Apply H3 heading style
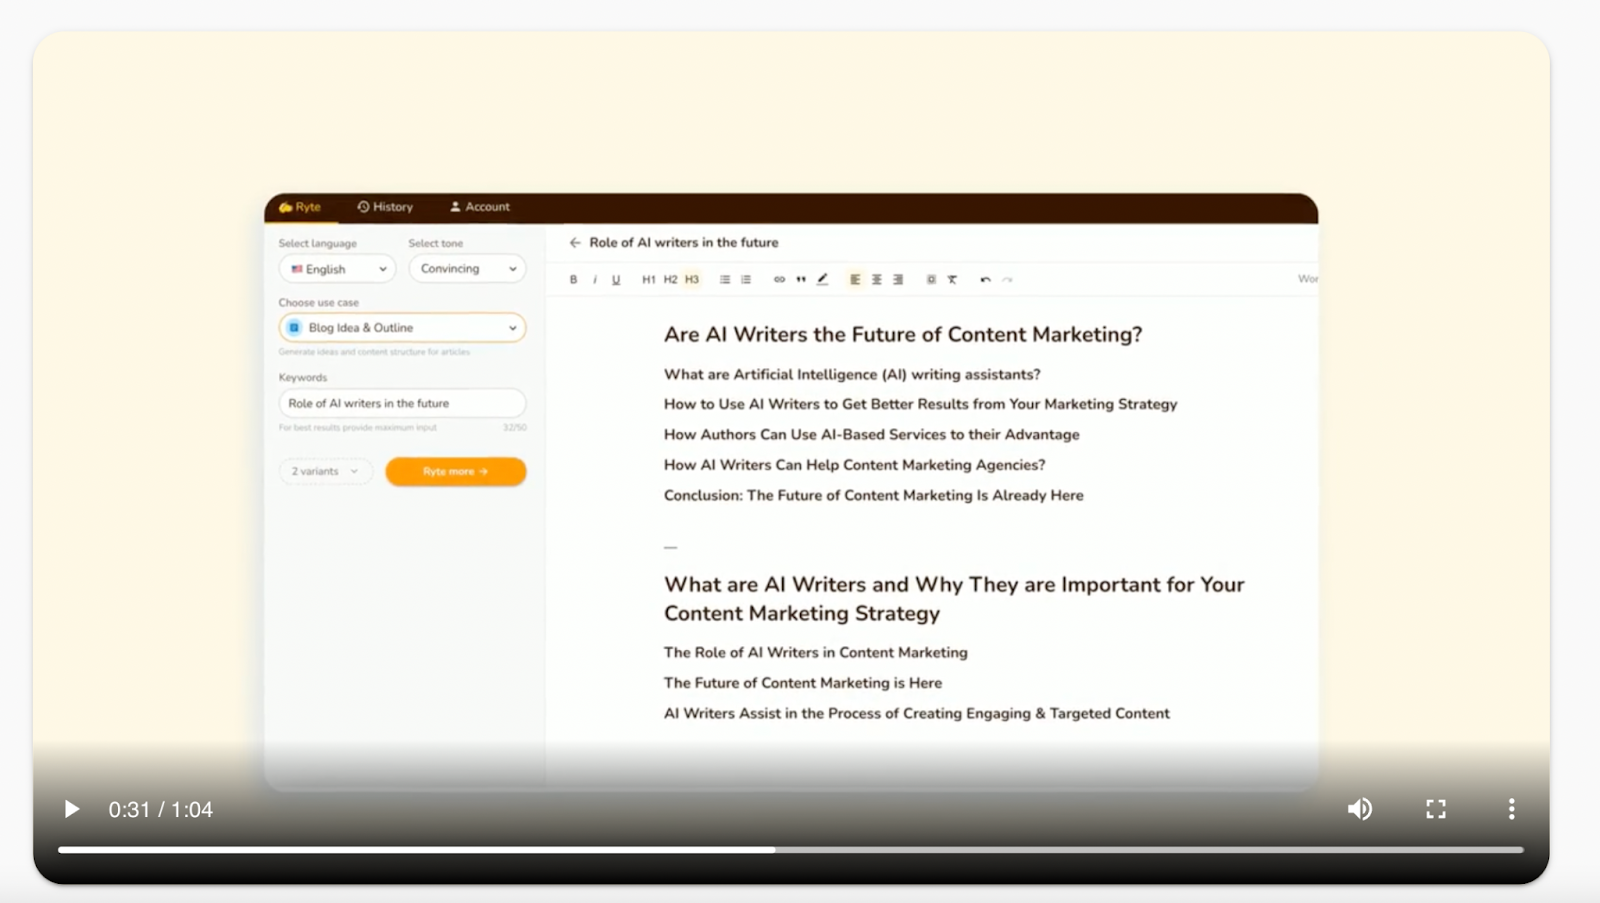 pyautogui.click(x=692, y=280)
